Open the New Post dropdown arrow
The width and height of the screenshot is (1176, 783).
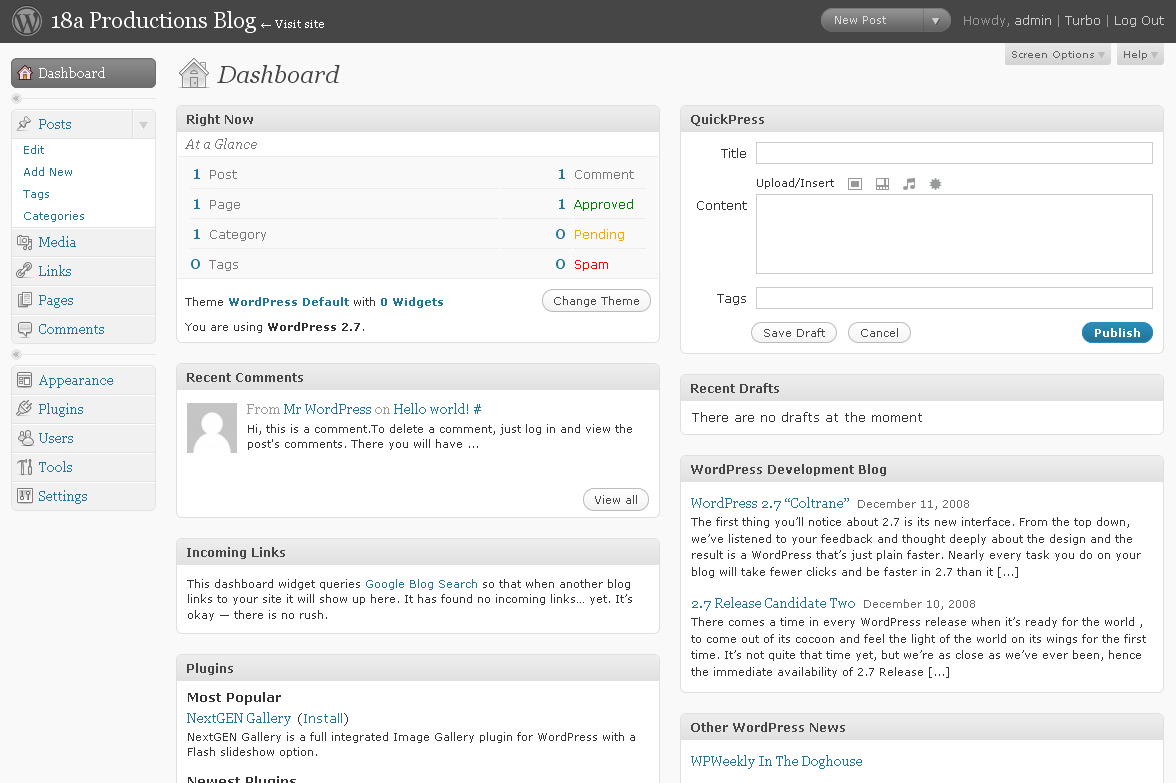coord(935,20)
